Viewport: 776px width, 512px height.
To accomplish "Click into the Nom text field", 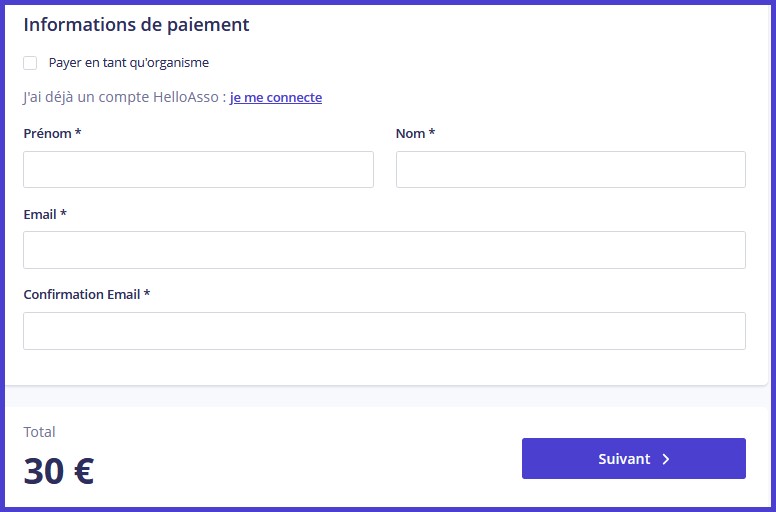I will tap(570, 170).
